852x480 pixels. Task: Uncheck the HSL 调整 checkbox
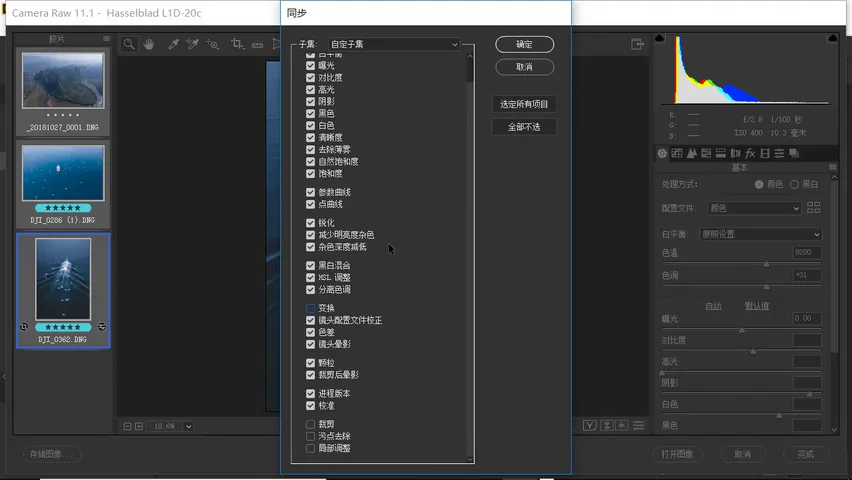310,277
